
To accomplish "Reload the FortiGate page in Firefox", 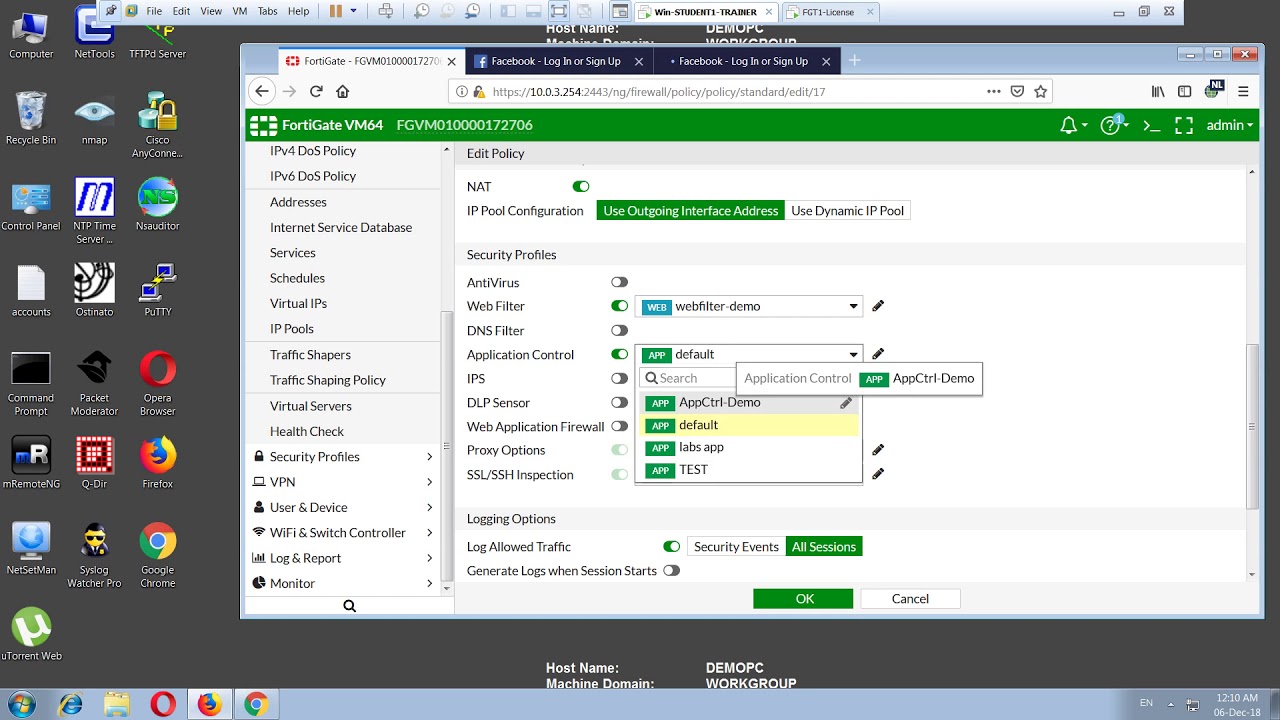I will (x=316, y=91).
